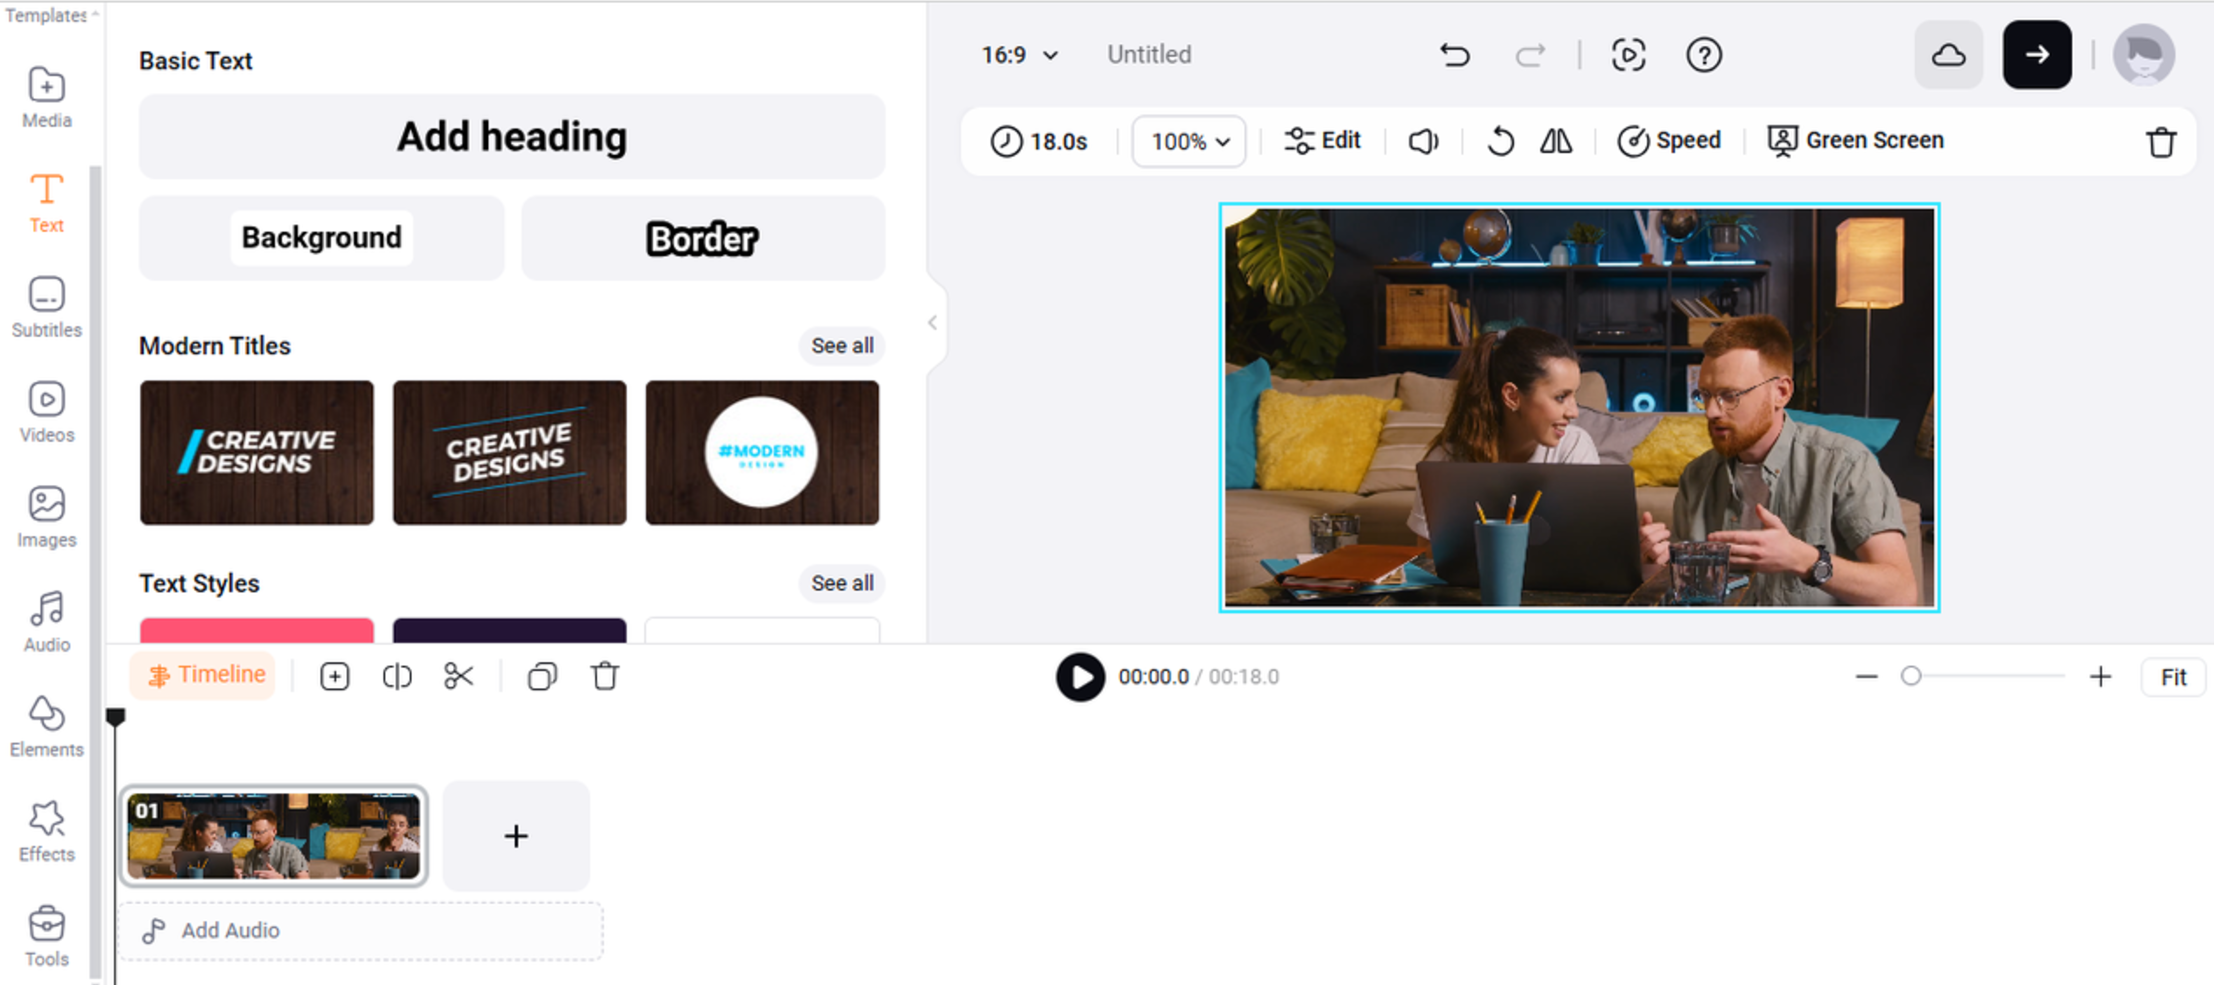See all Modern Titles
Screen dimensions: 2214x985
click(x=841, y=346)
